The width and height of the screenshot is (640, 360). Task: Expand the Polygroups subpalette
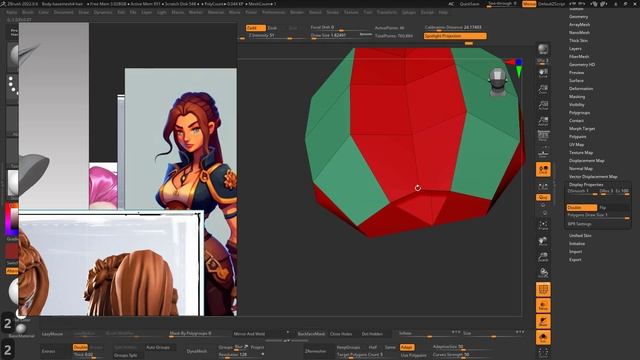click(579, 113)
